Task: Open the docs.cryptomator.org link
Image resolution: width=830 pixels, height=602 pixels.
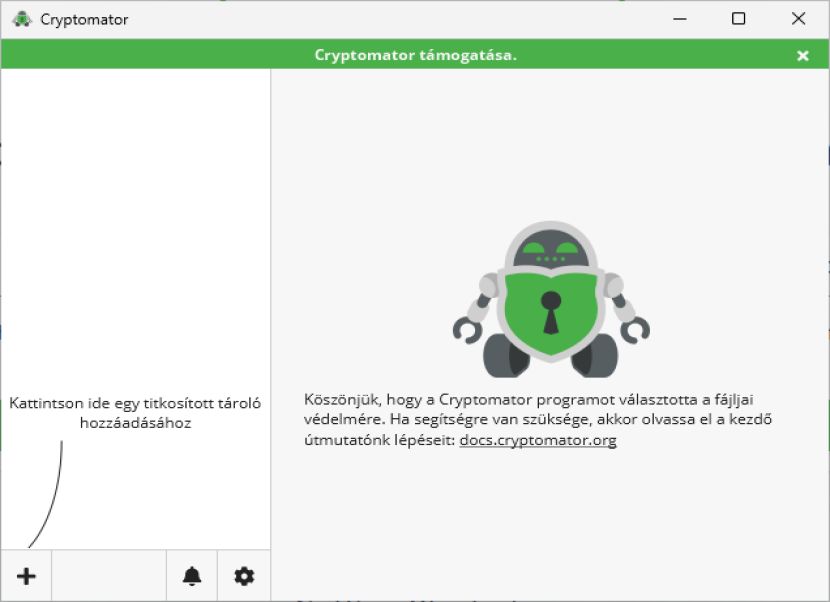Action: point(538,440)
